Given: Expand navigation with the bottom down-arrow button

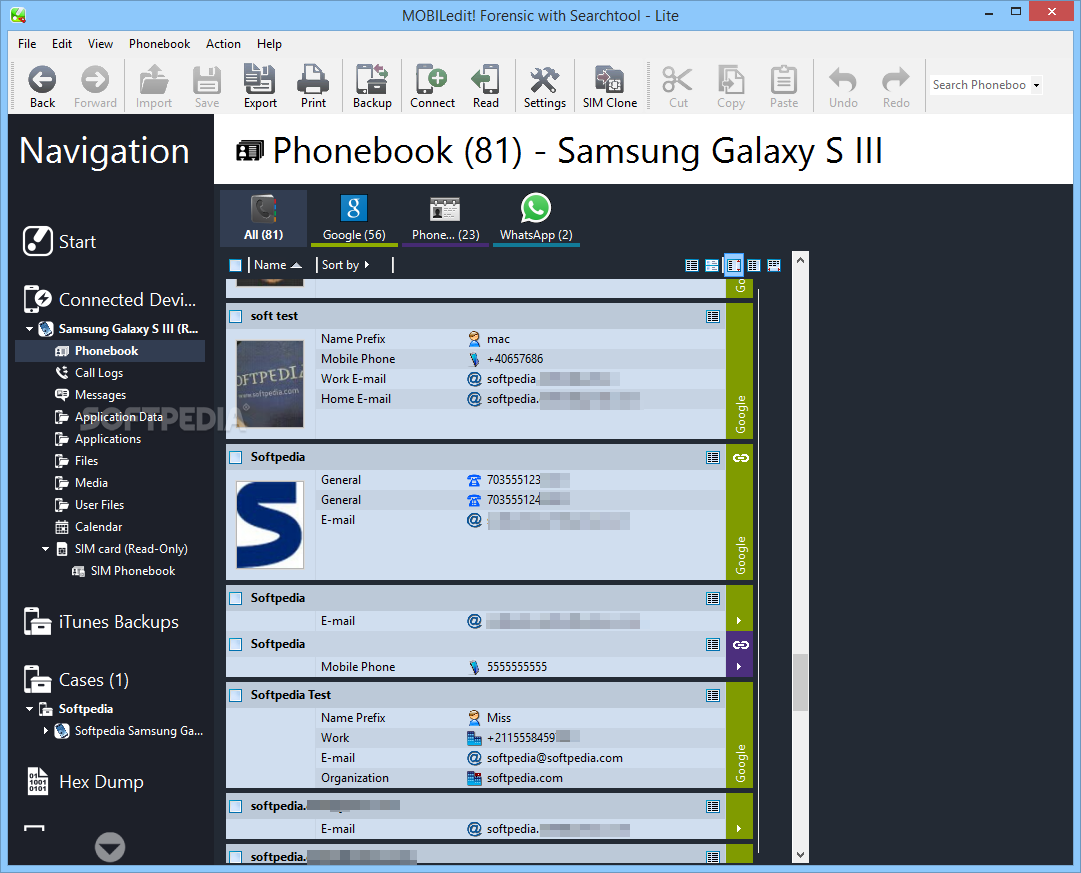Looking at the screenshot, I should click(x=110, y=847).
